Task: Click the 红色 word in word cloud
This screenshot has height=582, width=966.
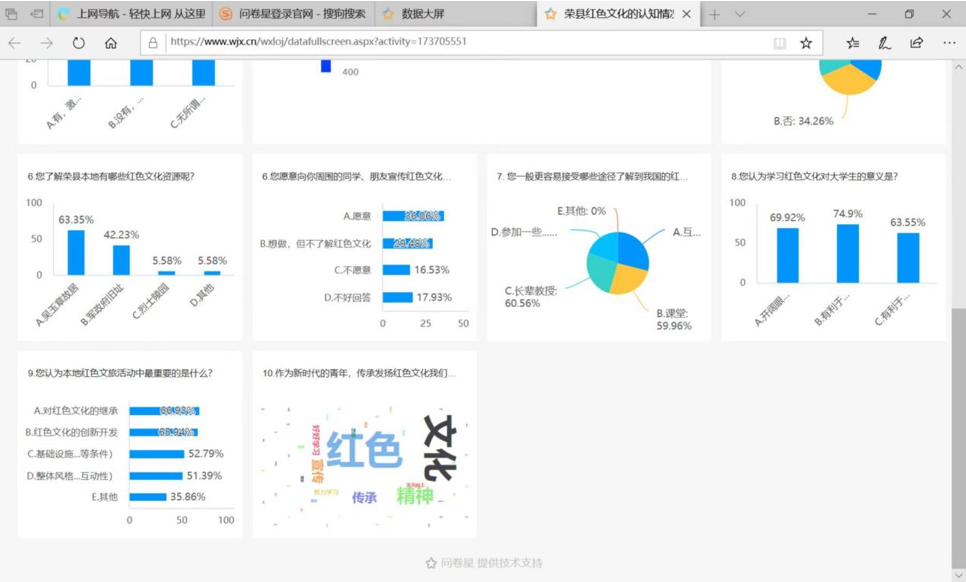Action: tap(363, 450)
